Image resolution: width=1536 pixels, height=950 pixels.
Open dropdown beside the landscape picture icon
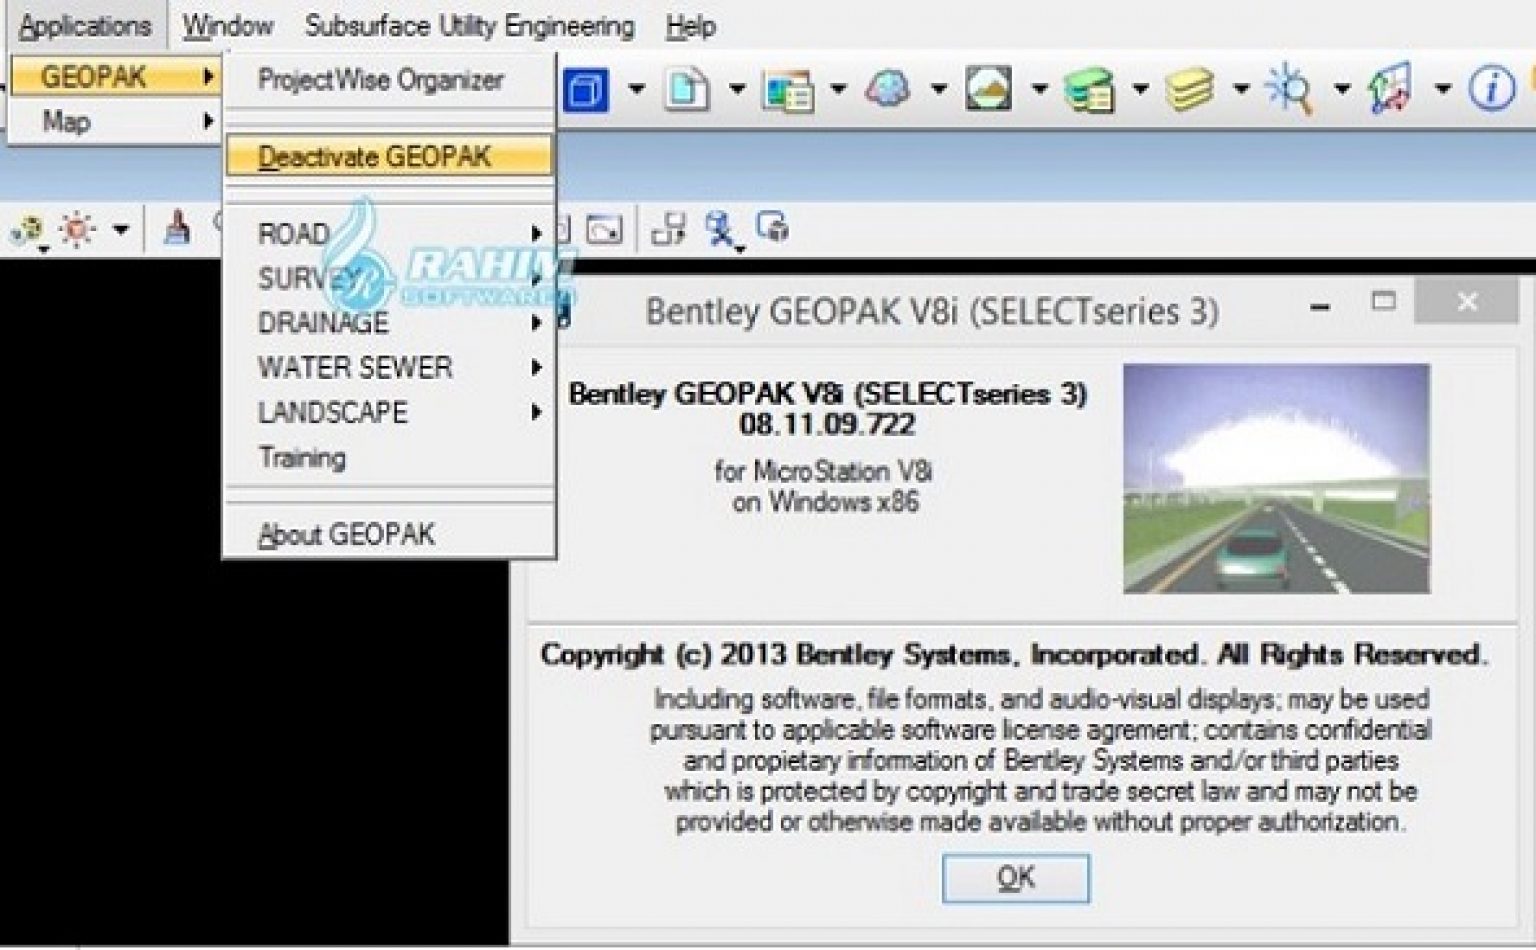point(1040,89)
